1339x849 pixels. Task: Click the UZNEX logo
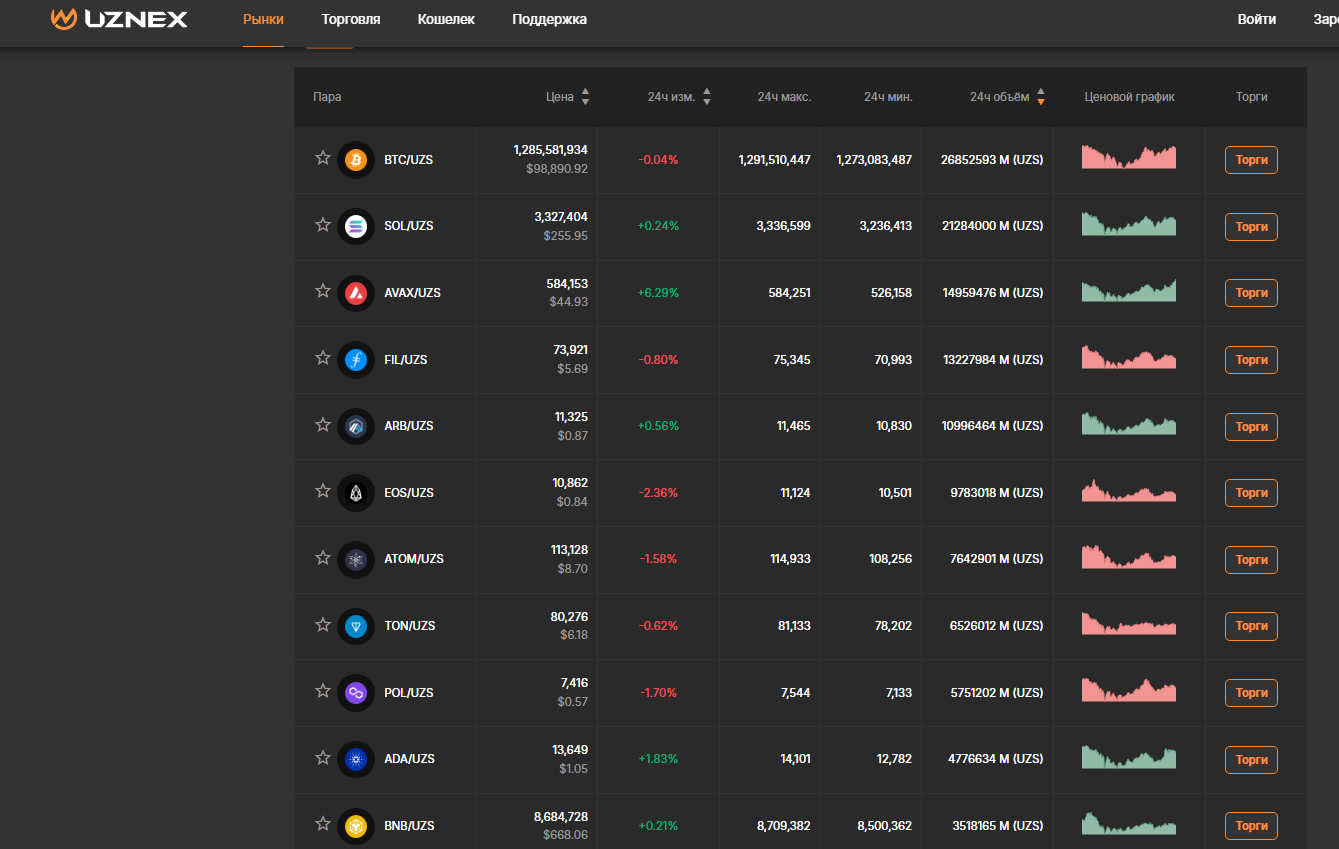(119, 19)
